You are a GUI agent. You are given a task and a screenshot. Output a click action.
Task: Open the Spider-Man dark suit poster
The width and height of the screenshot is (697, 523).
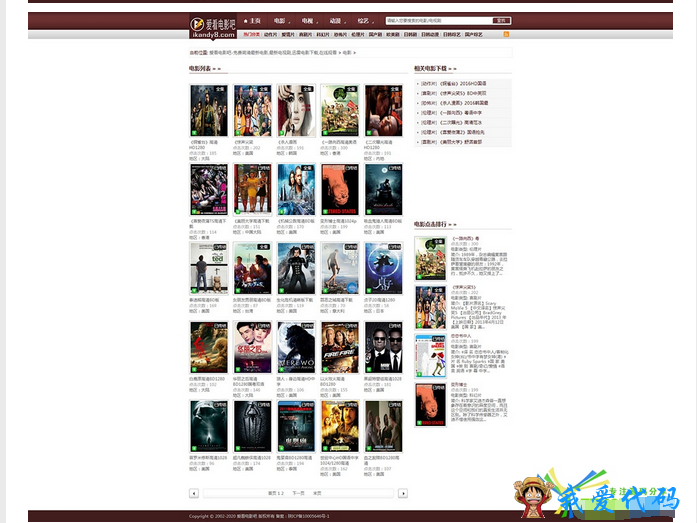pyautogui.click(x=252, y=426)
